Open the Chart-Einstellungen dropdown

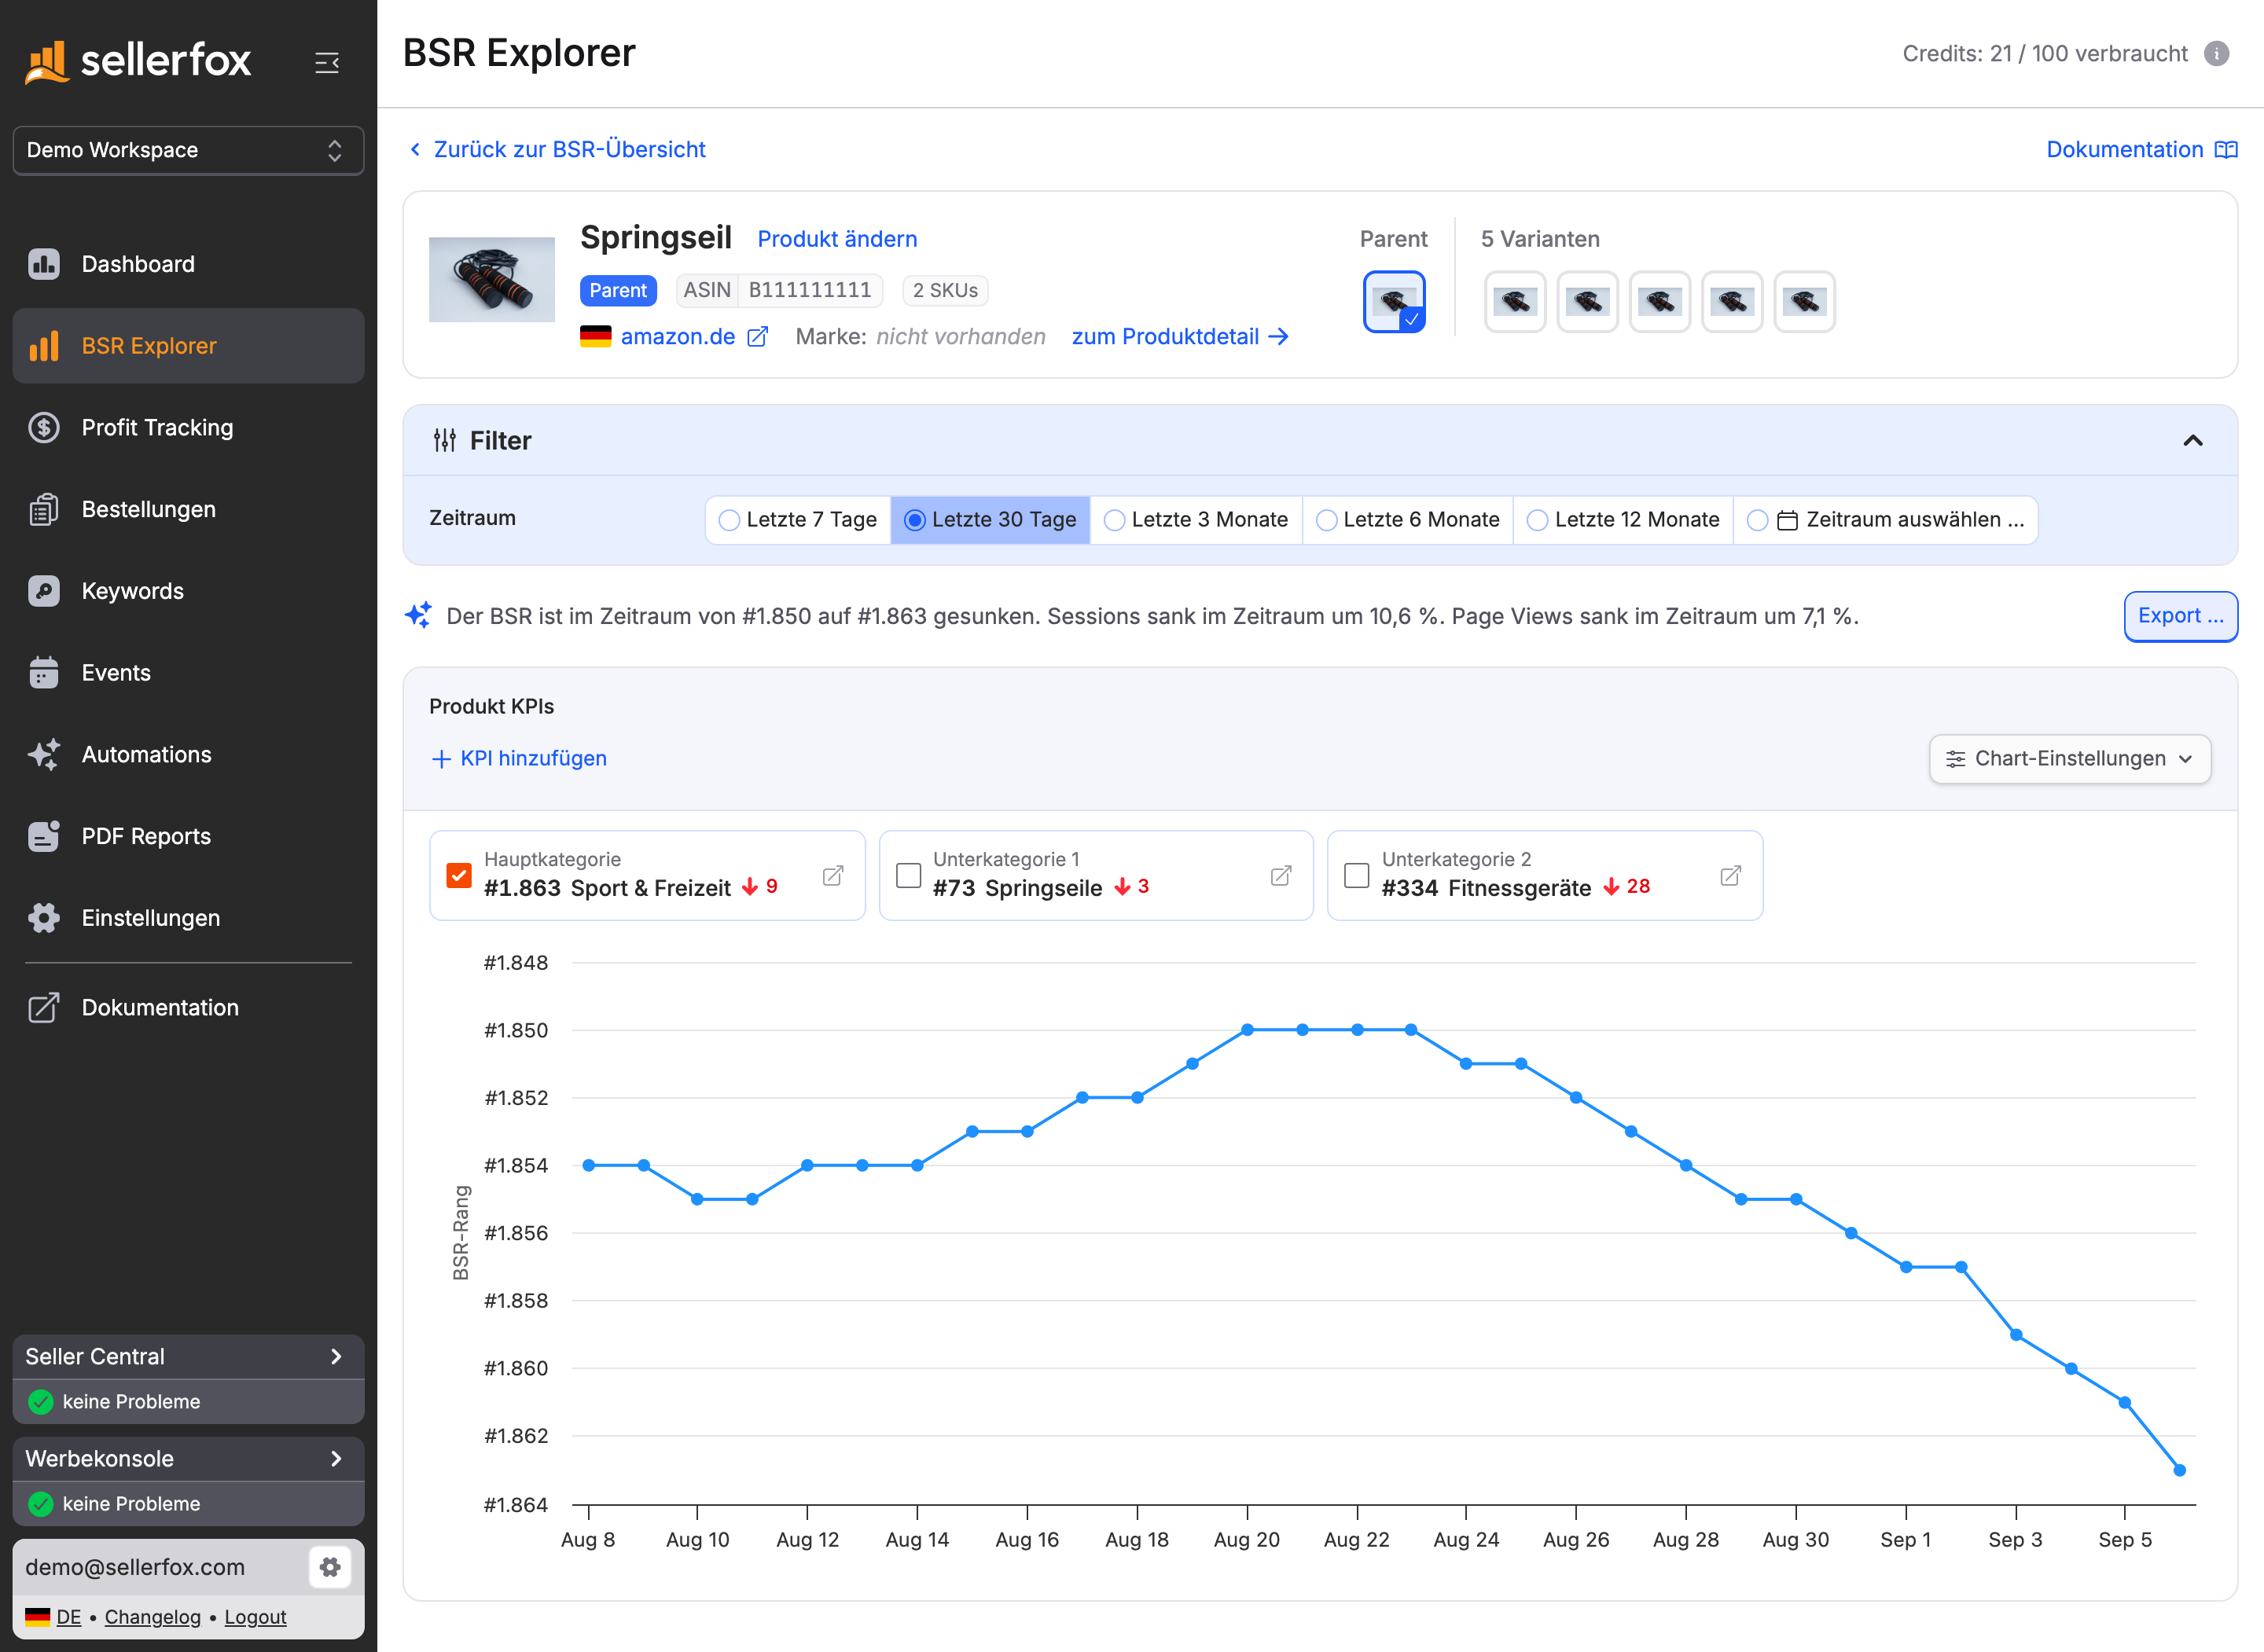pos(2070,759)
